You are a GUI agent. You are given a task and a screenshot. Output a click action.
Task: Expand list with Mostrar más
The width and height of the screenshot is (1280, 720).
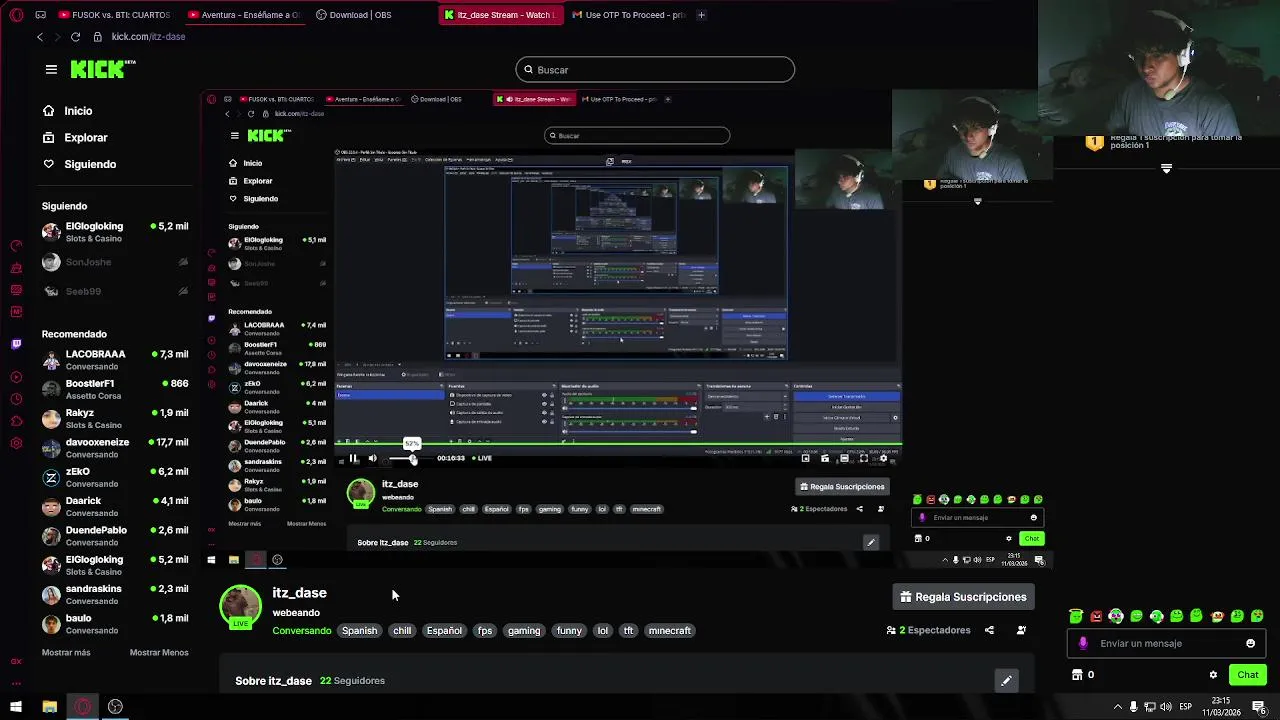pos(66,653)
